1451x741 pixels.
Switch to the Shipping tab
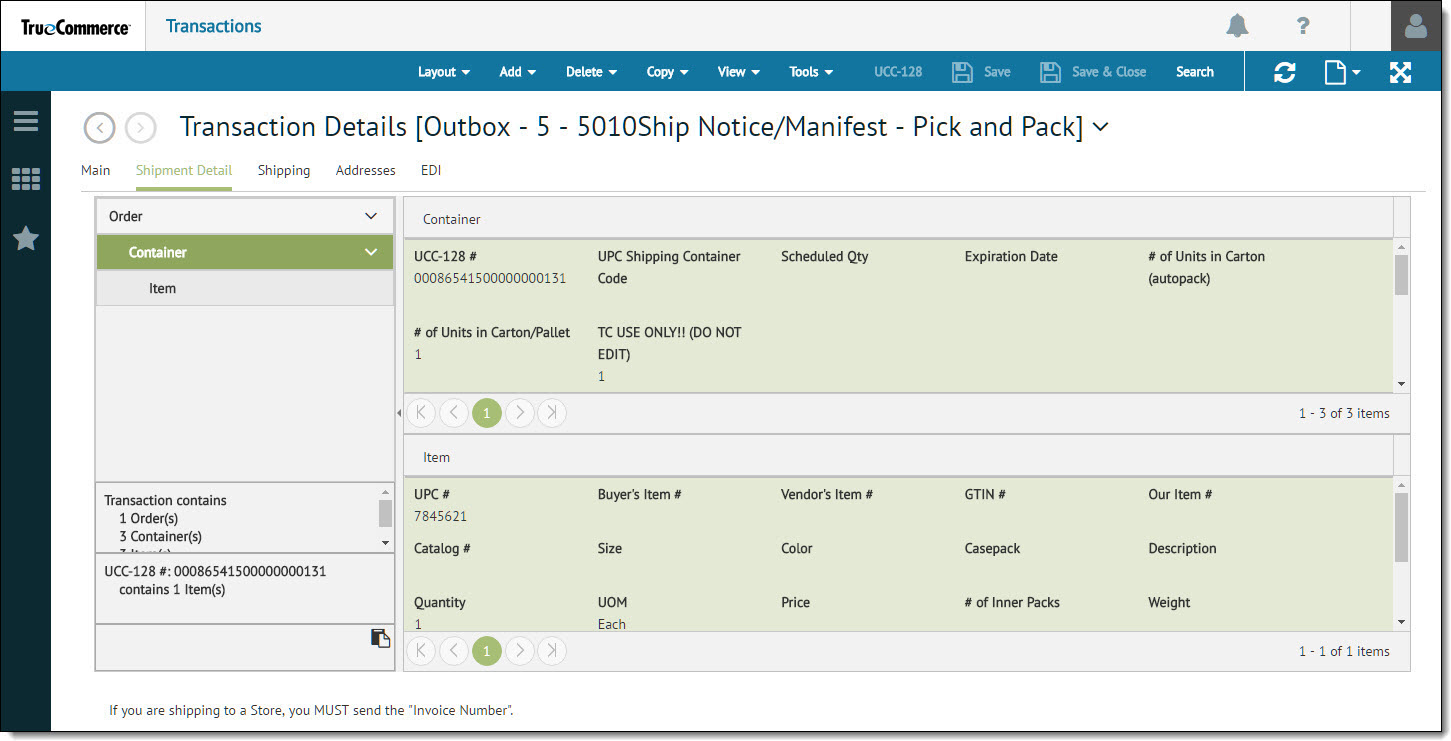[x=284, y=170]
